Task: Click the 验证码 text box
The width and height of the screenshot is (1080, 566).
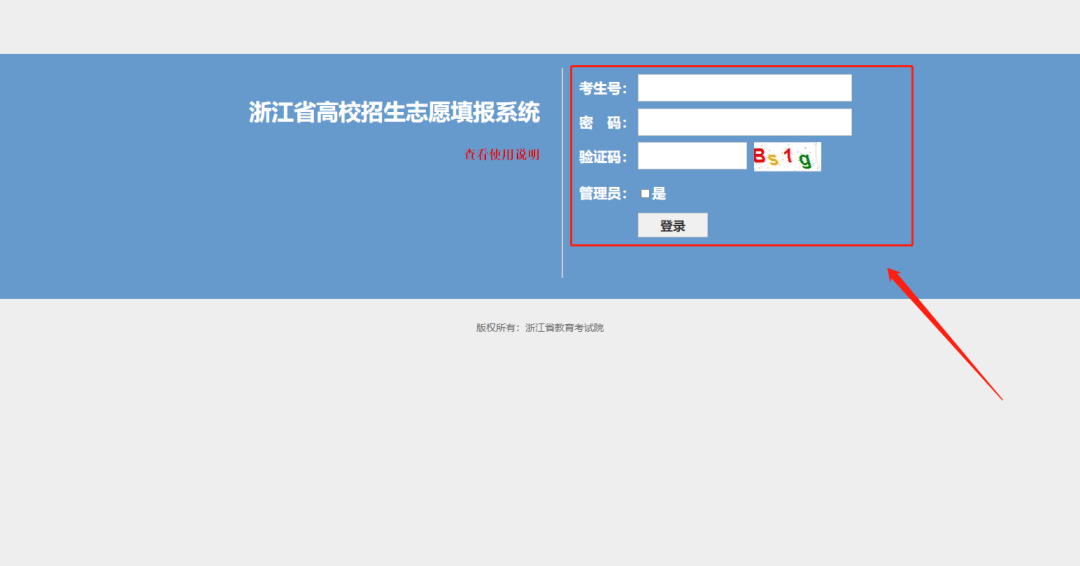Action: [x=692, y=156]
